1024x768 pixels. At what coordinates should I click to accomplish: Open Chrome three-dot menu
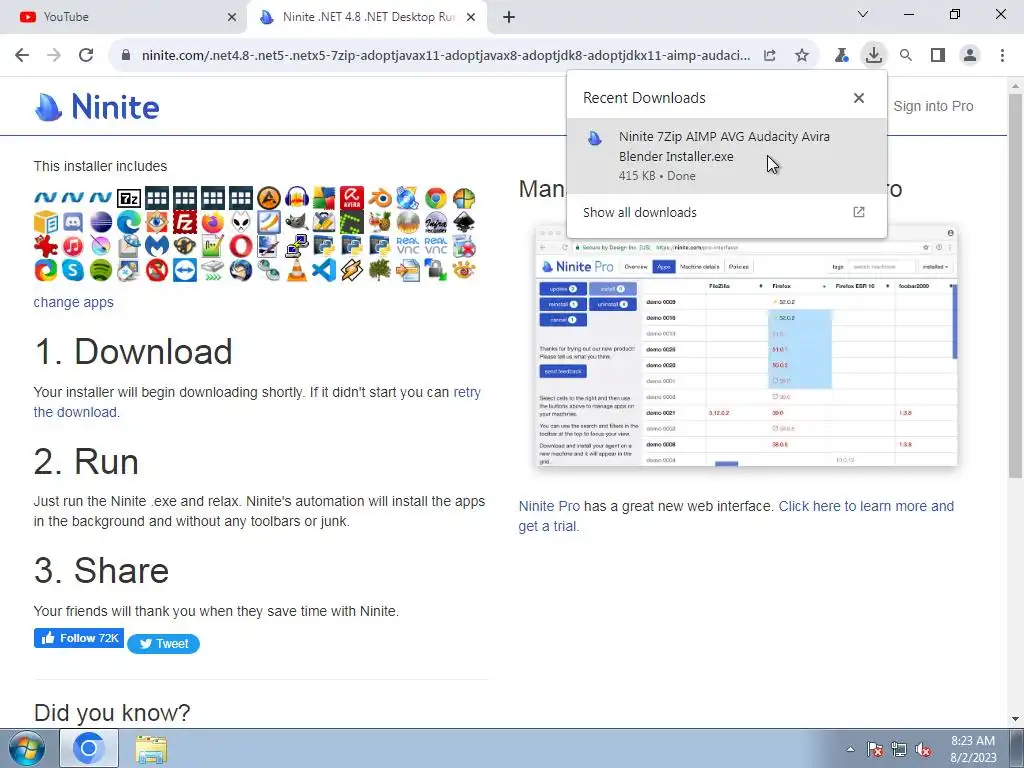click(x=1002, y=56)
